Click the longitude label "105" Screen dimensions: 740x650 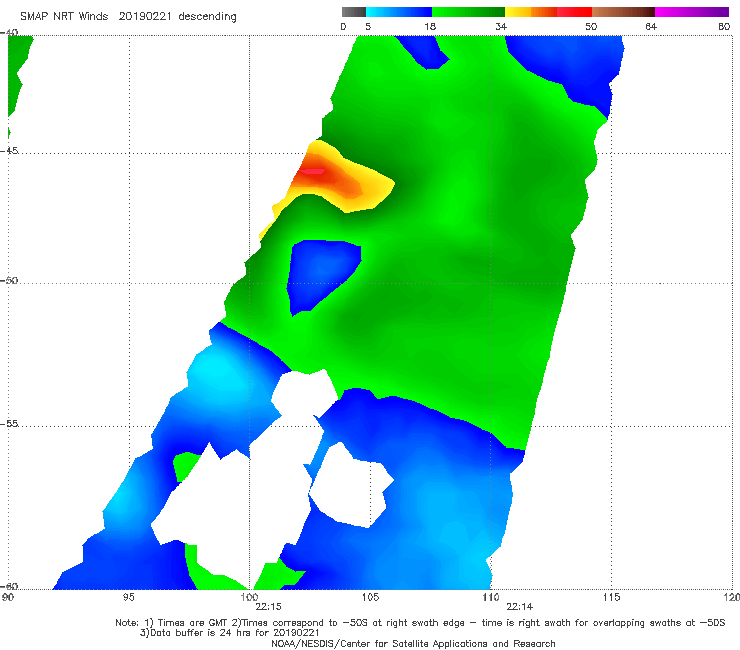pos(370,598)
